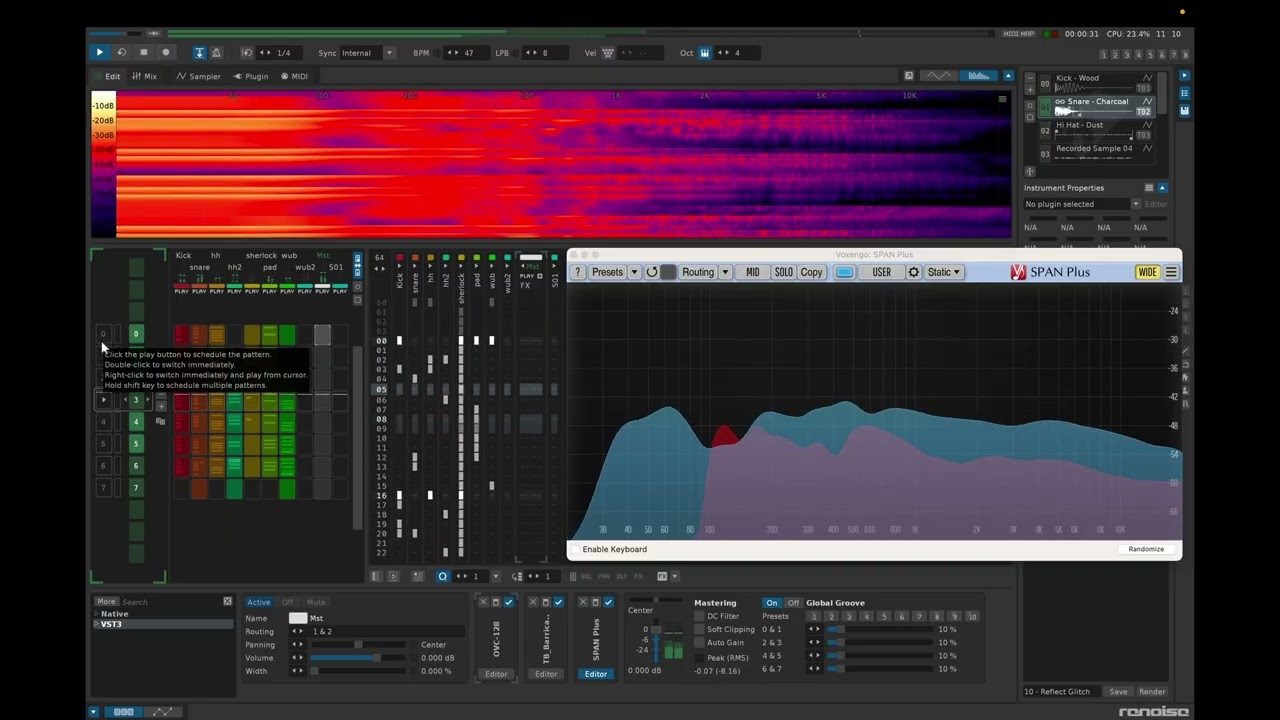Click the SPAN Plus help question mark

(x=578, y=272)
